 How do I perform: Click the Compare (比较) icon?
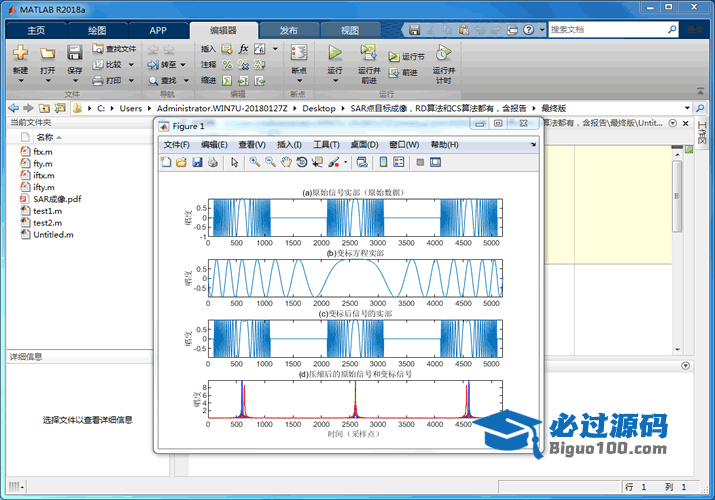[98, 65]
